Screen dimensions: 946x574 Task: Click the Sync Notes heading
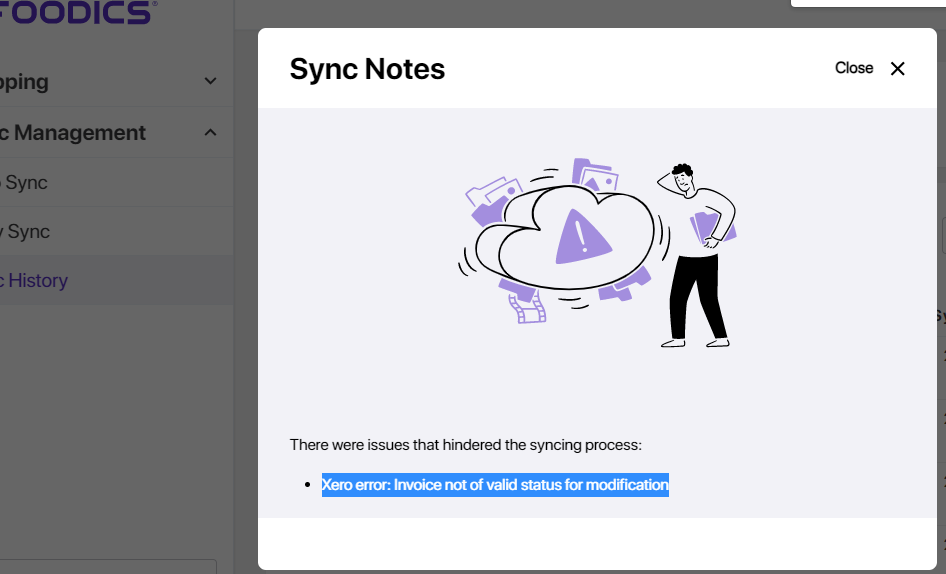[367, 69]
